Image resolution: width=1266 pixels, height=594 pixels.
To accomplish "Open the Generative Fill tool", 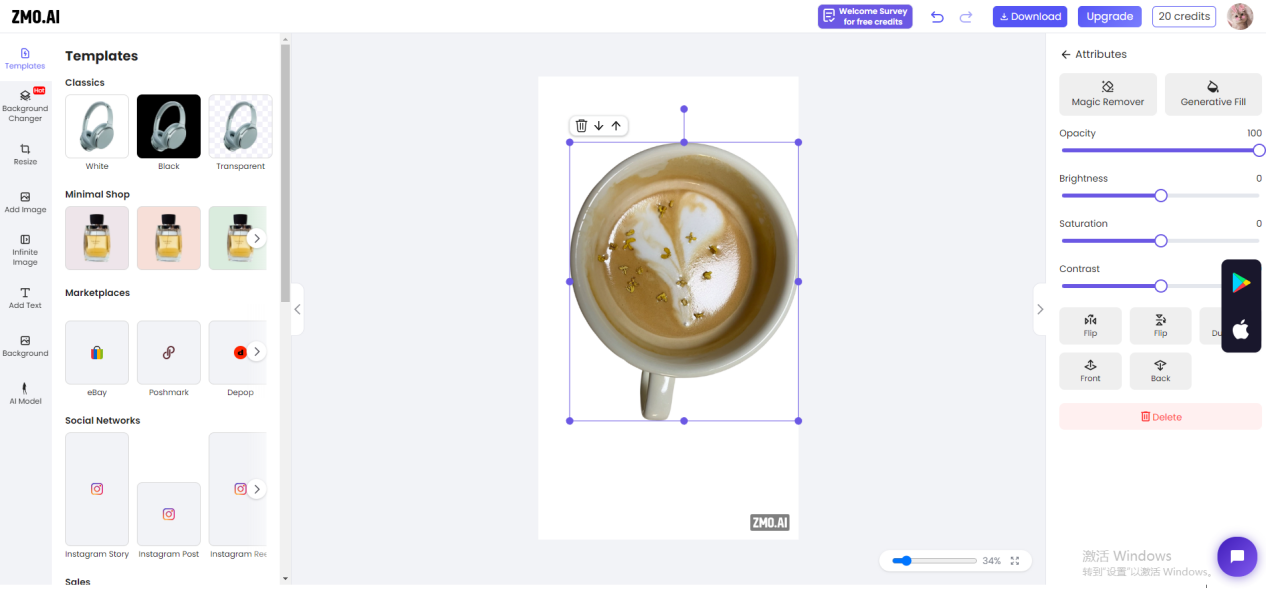I will pos(1212,94).
